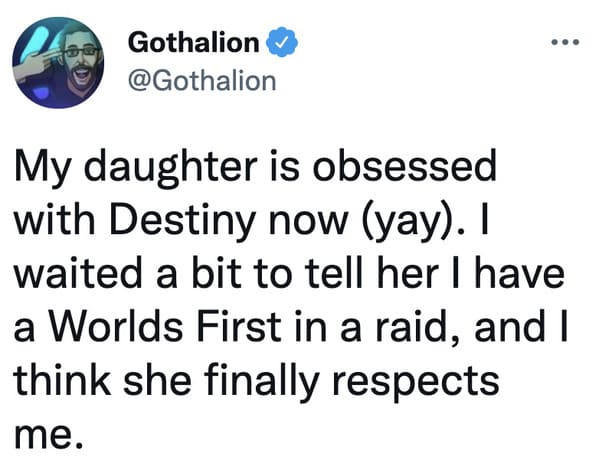Click the bold Gothalion display name
599x473 pixels.
click(x=194, y=42)
